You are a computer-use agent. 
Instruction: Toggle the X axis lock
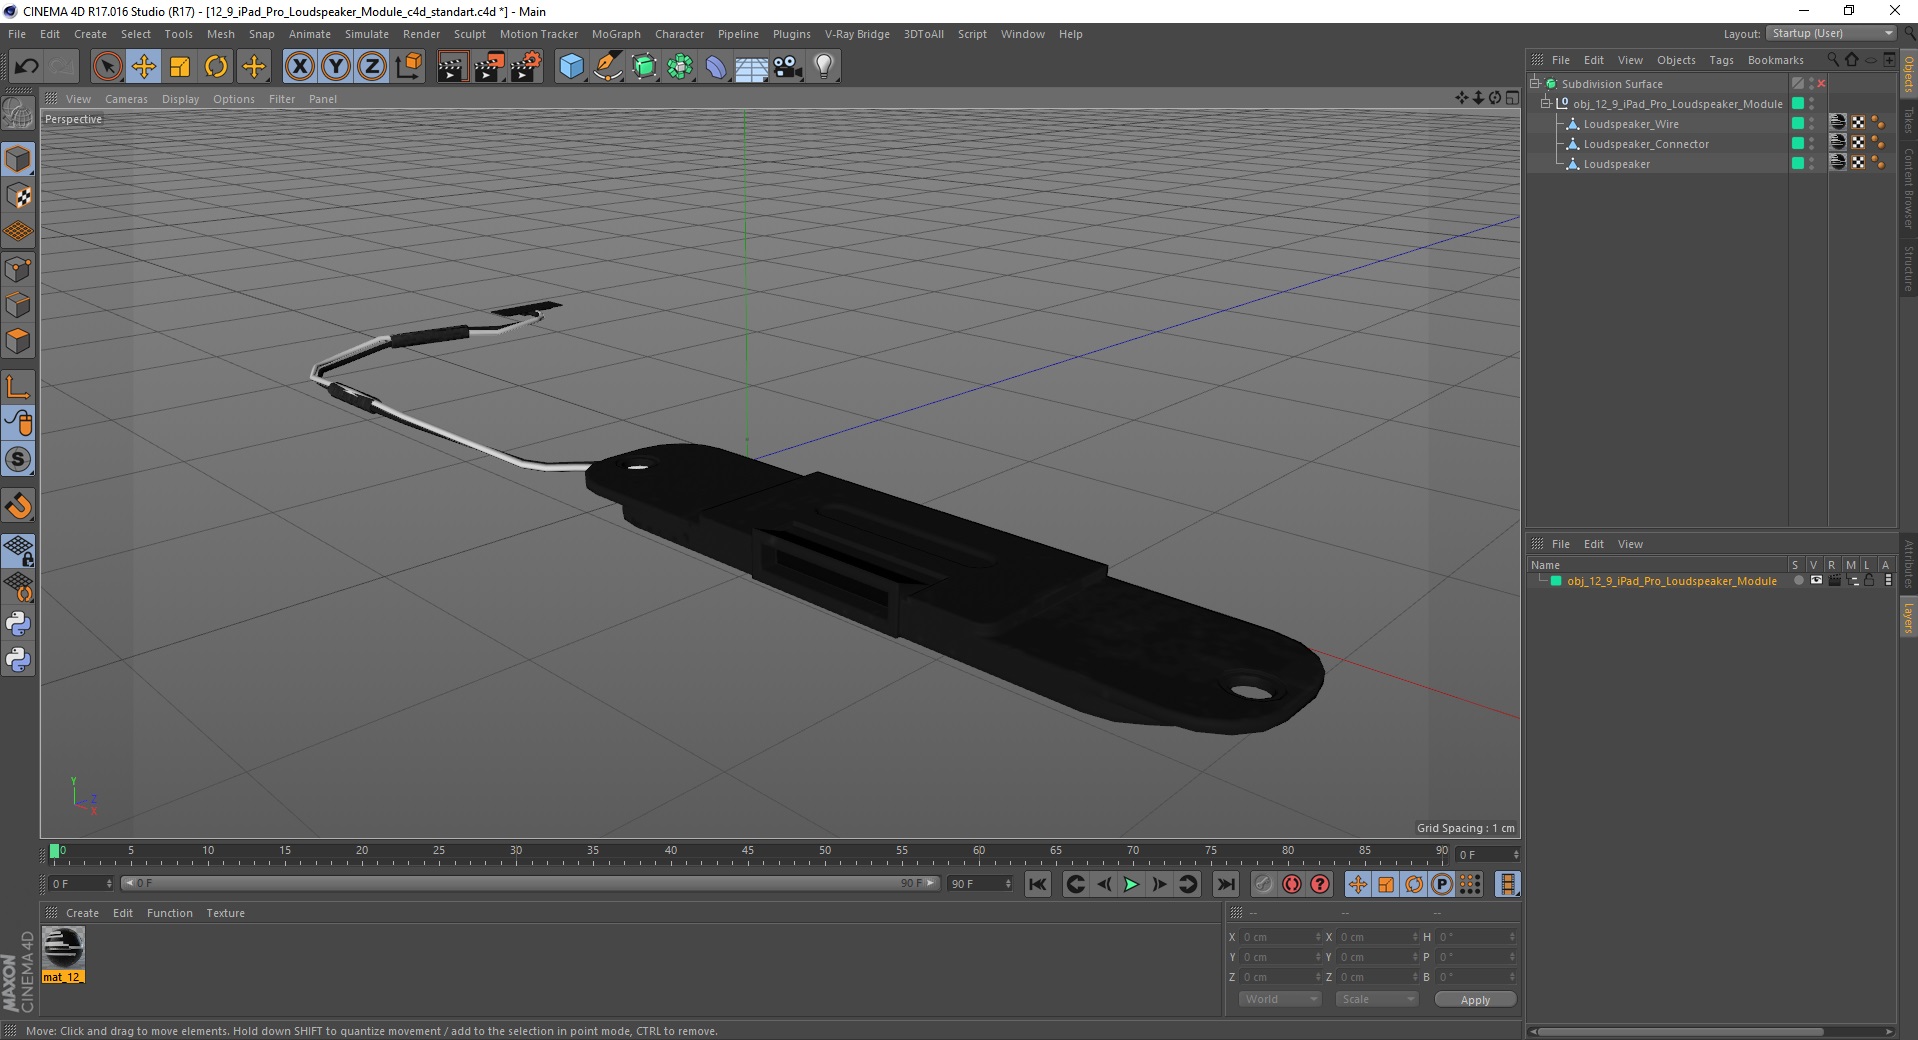299,67
